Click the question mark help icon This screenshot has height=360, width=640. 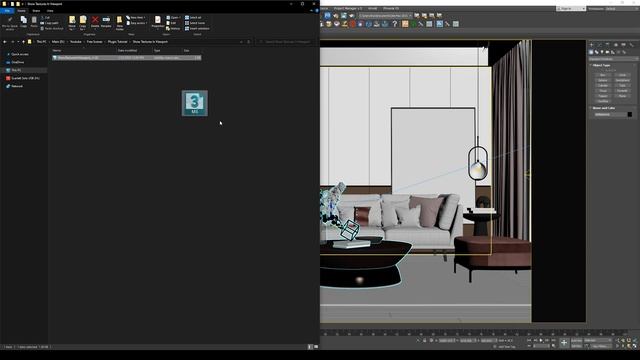(395, 24)
